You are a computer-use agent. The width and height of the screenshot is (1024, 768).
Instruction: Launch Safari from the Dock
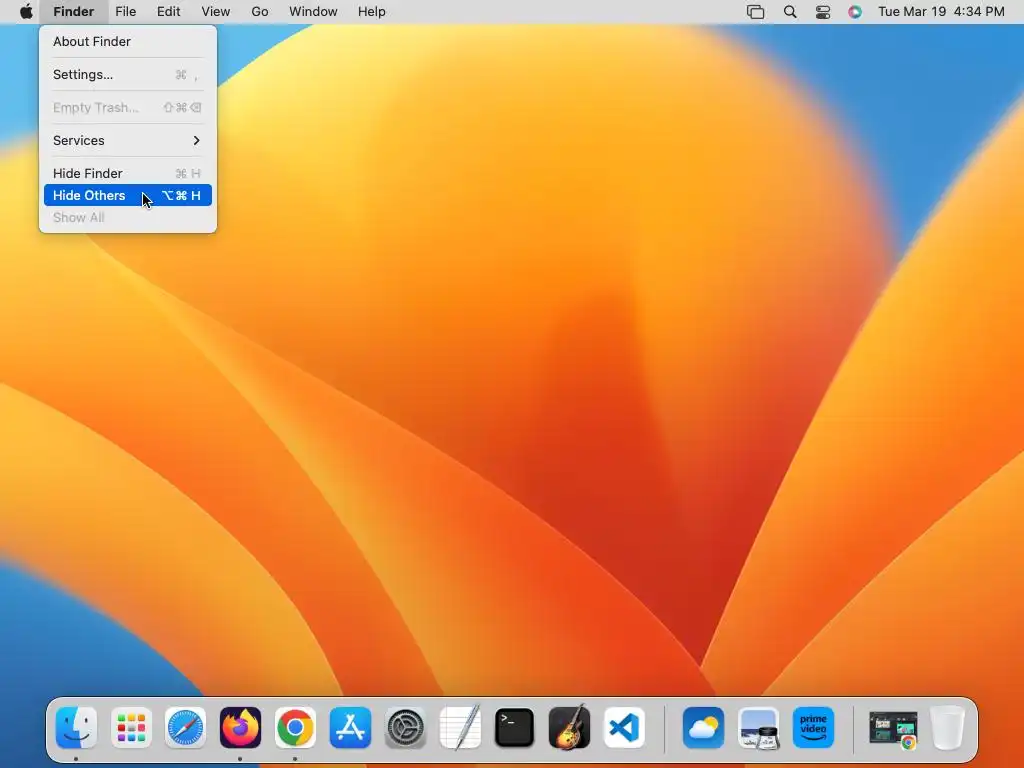click(x=185, y=728)
